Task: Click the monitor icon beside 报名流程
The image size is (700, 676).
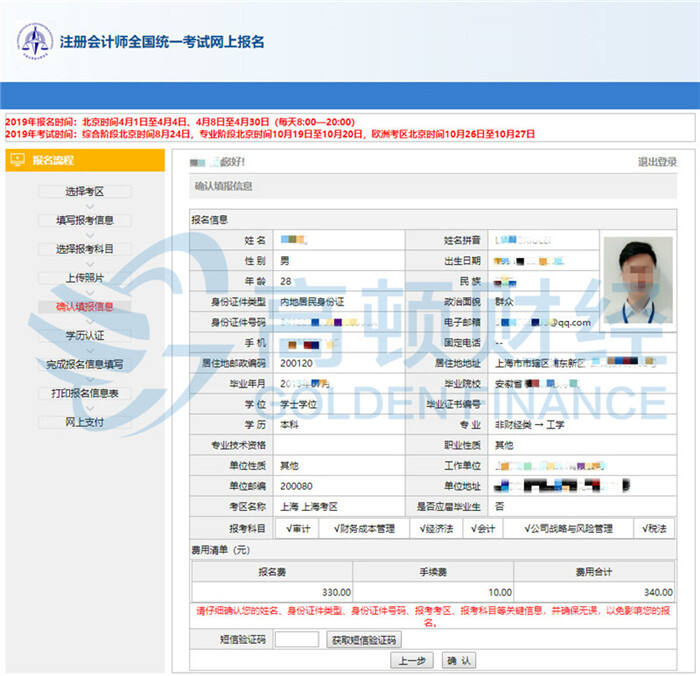Action: tap(17, 160)
